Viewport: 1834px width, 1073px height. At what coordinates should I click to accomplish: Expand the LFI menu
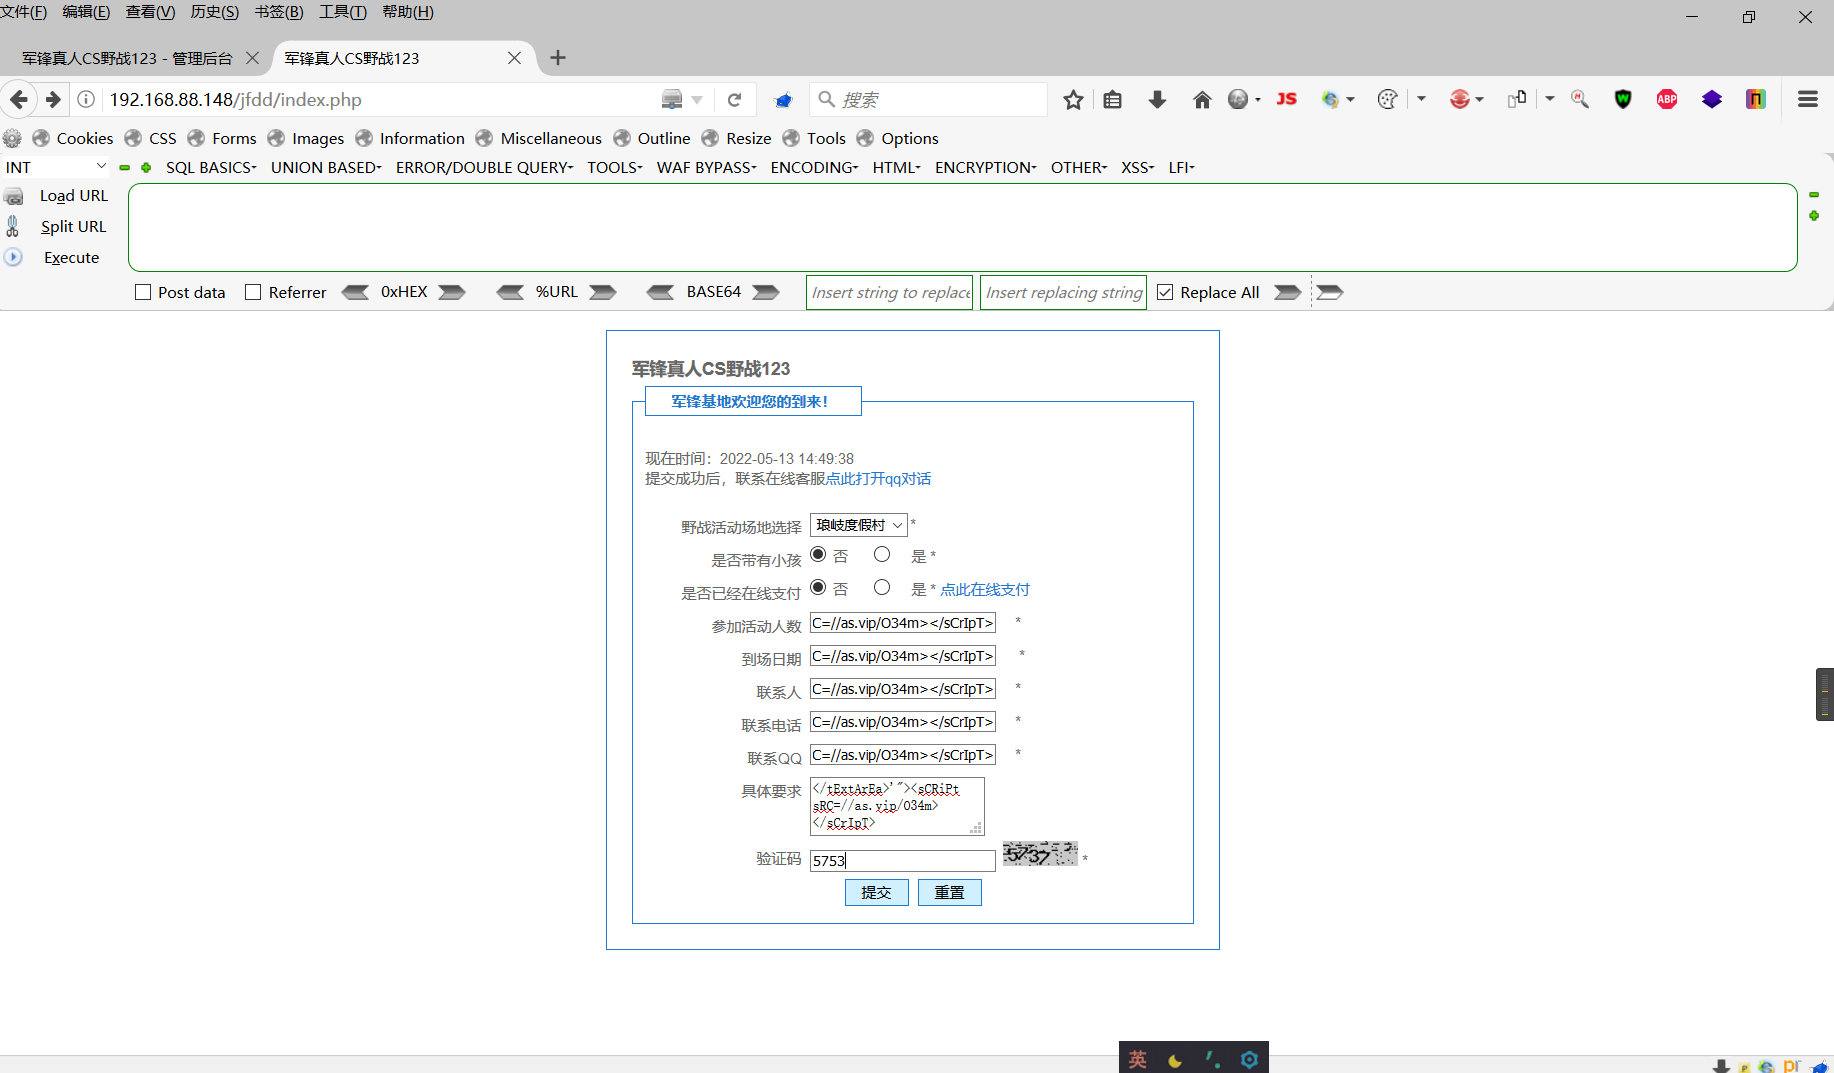coord(1181,168)
